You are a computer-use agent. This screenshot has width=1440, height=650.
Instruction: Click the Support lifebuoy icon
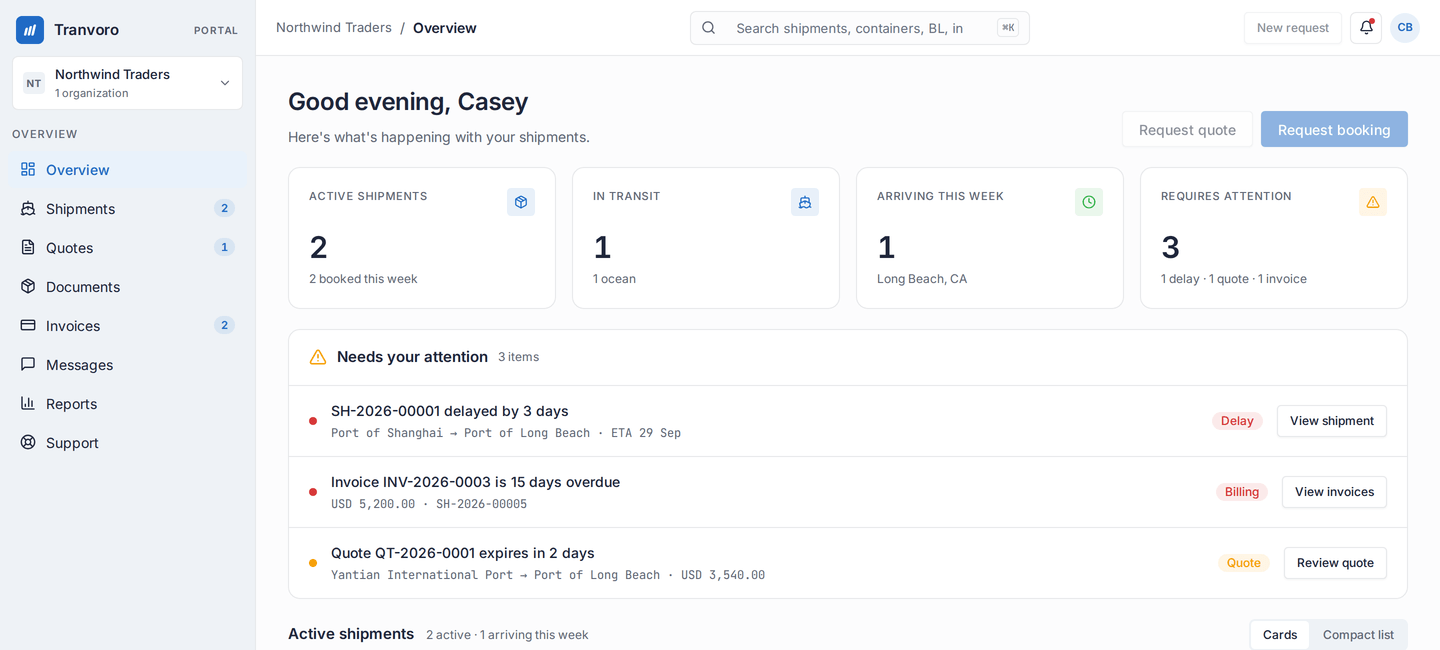28,442
